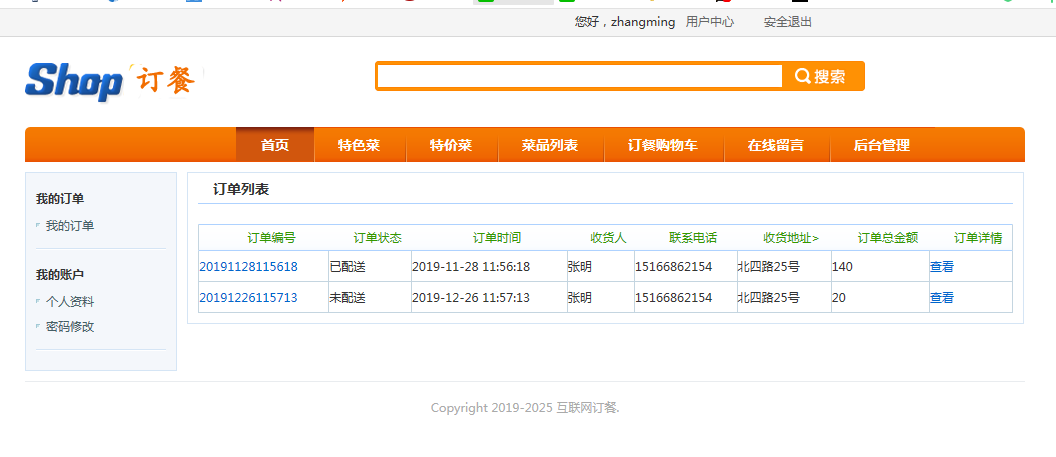The width and height of the screenshot is (1056, 457).
Task: Open the 特色菜 menu tab
Action: [359, 145]
